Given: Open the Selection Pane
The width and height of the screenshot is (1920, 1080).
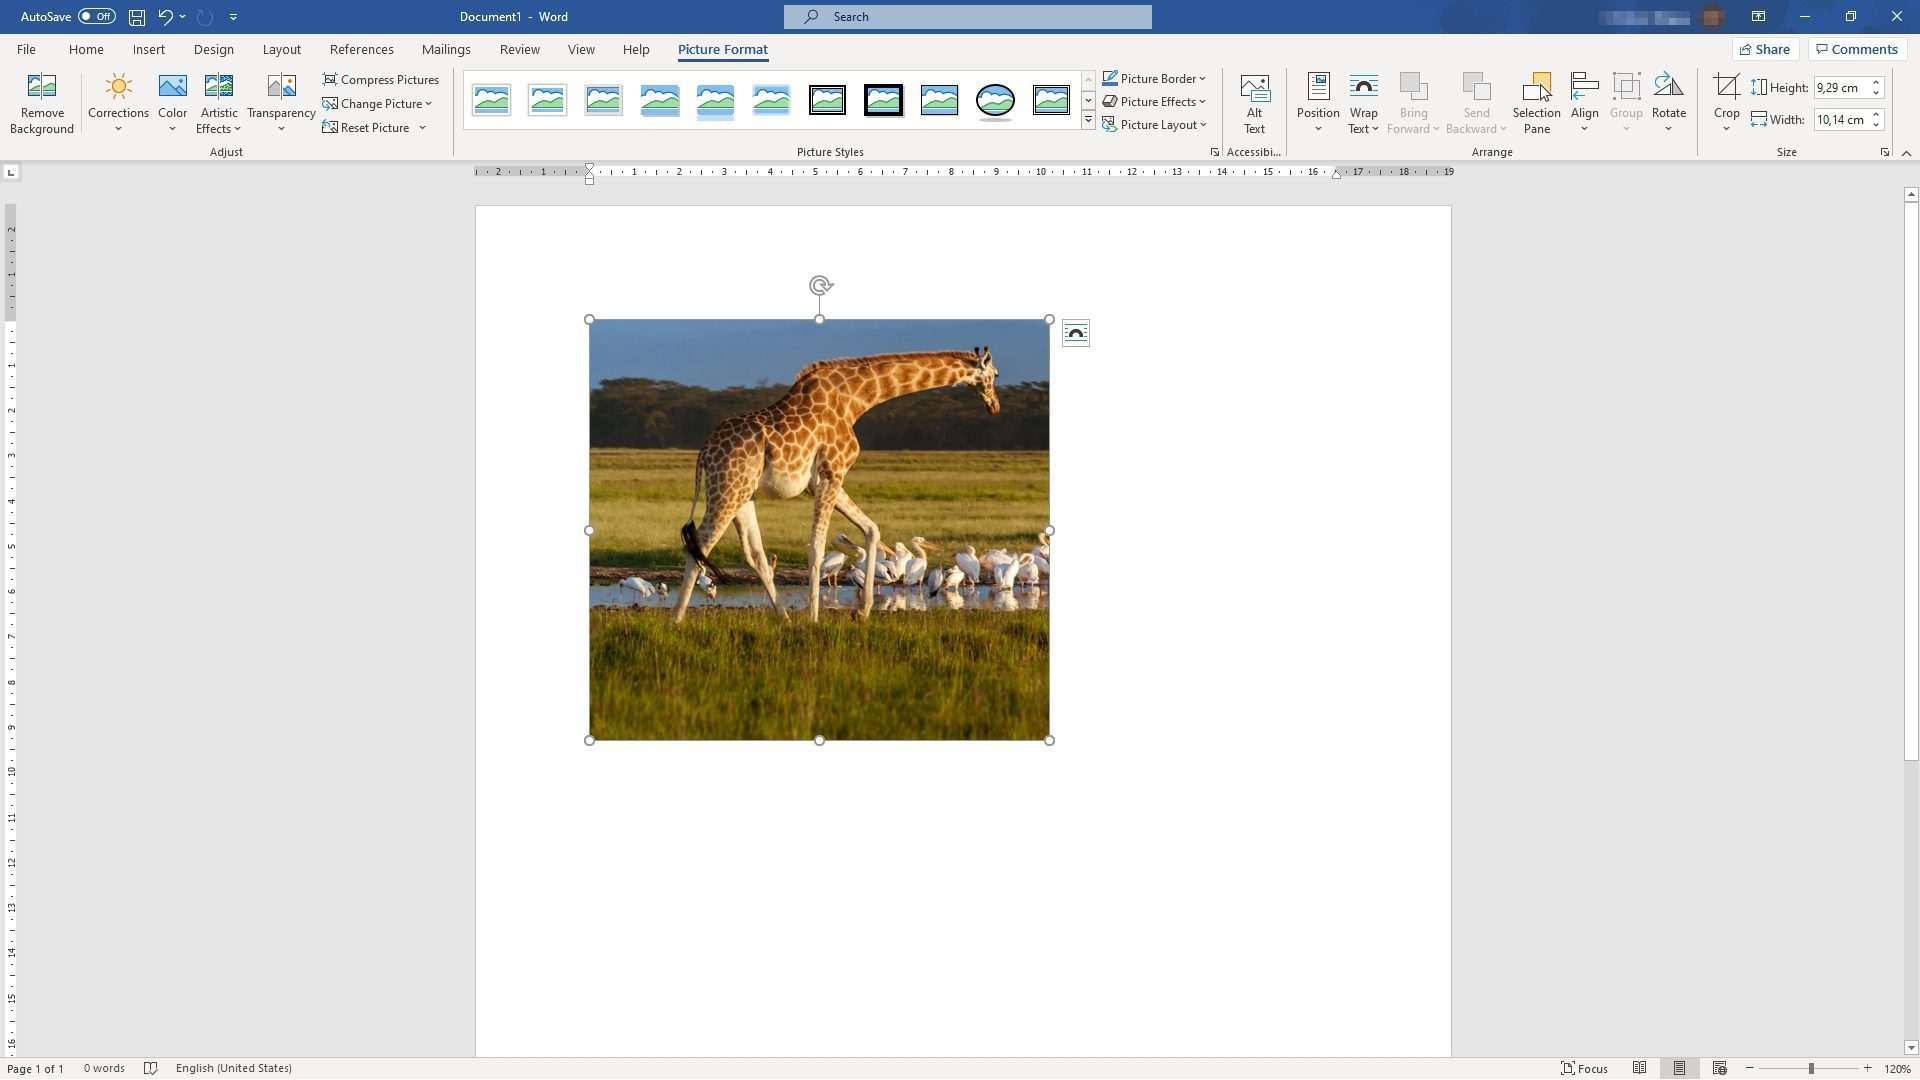Looking at the screenshot, I should tap(1536, 101).
